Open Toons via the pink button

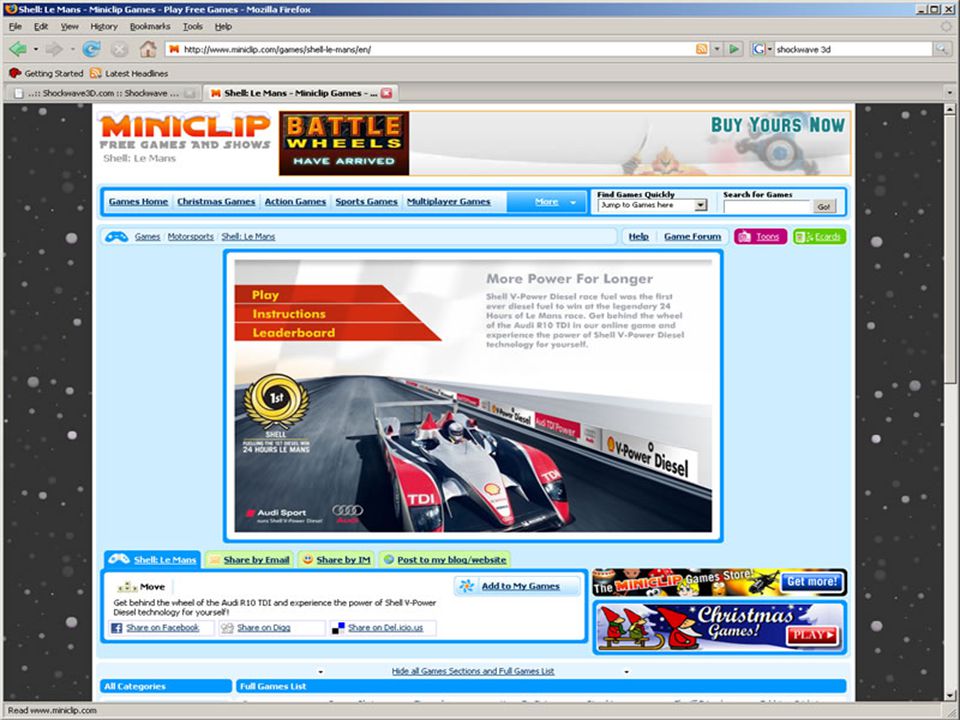point(760,236)
